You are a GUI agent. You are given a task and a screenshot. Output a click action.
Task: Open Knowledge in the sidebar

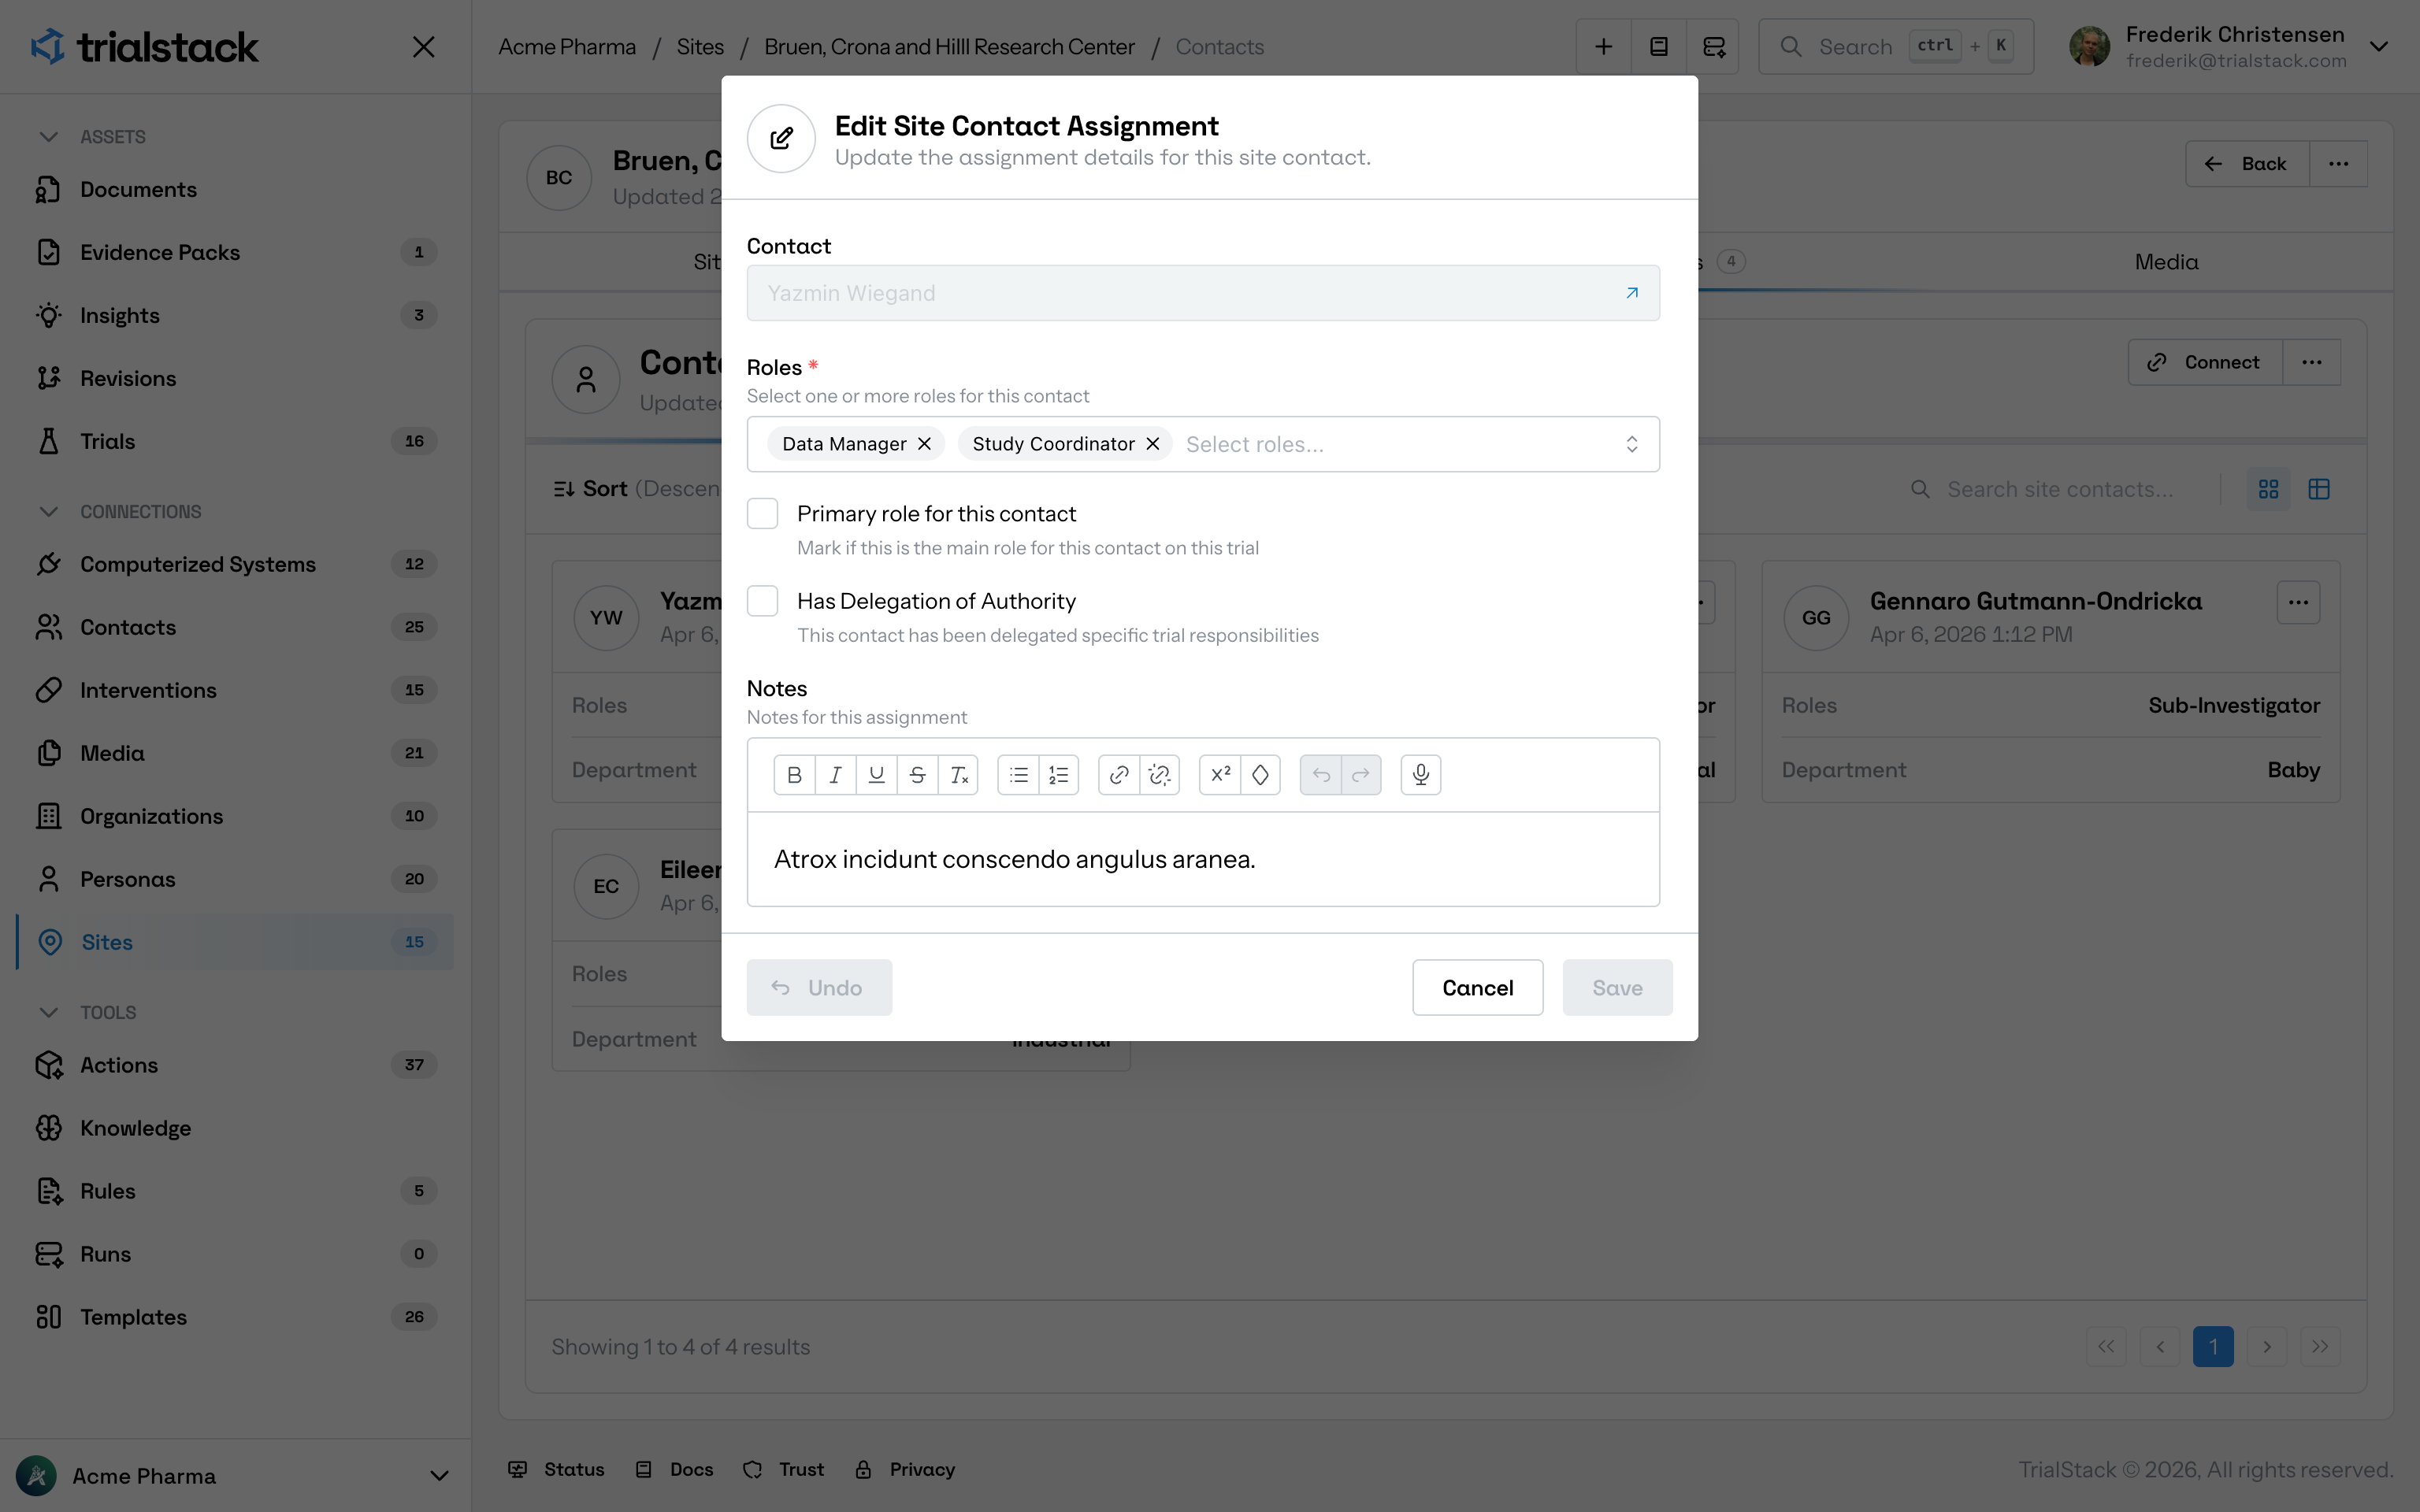pos(235,1128)
